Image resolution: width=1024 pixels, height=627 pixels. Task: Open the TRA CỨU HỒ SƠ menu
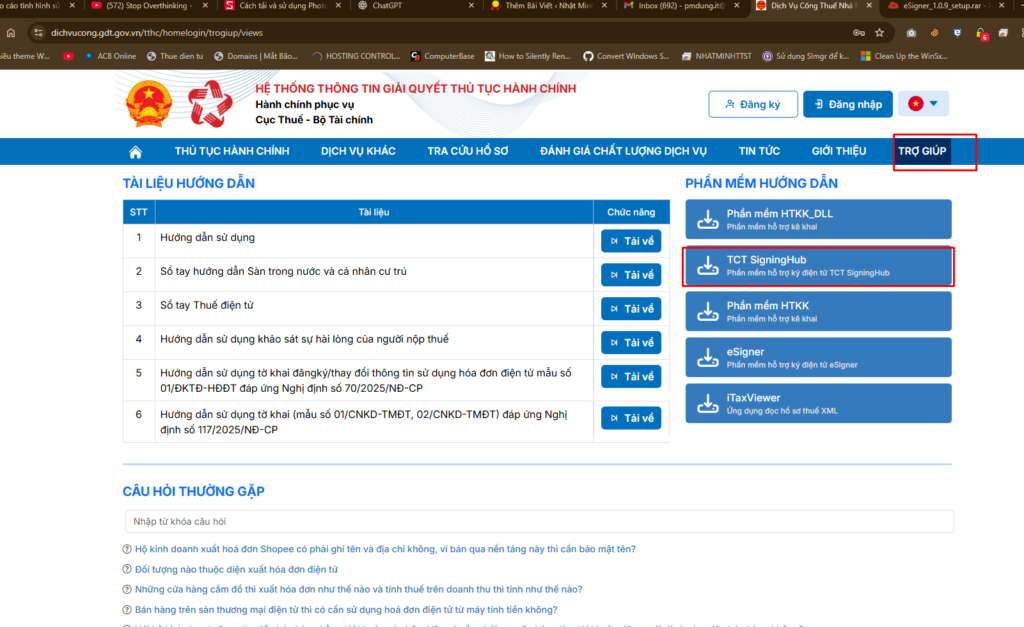pos(468,152)
